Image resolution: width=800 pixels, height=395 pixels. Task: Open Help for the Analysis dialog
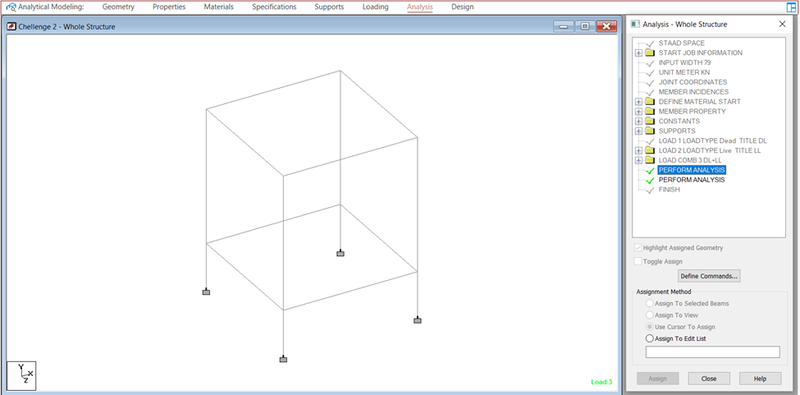[x=760, y=379]
